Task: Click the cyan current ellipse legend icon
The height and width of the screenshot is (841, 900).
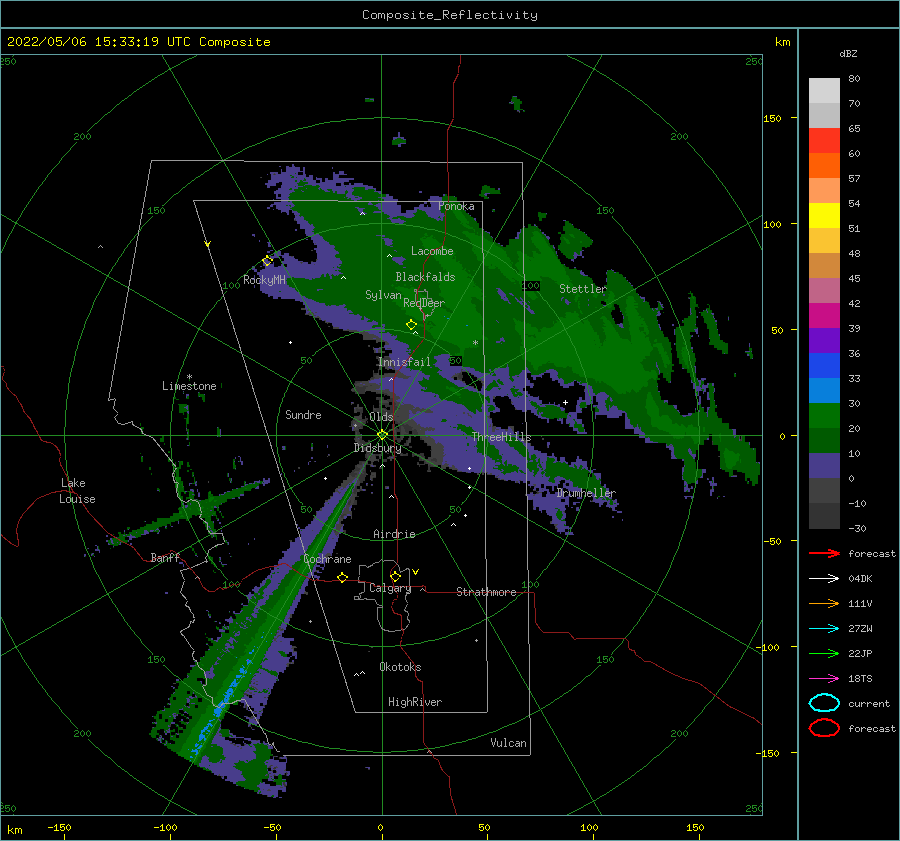Action: coord(824,703)
